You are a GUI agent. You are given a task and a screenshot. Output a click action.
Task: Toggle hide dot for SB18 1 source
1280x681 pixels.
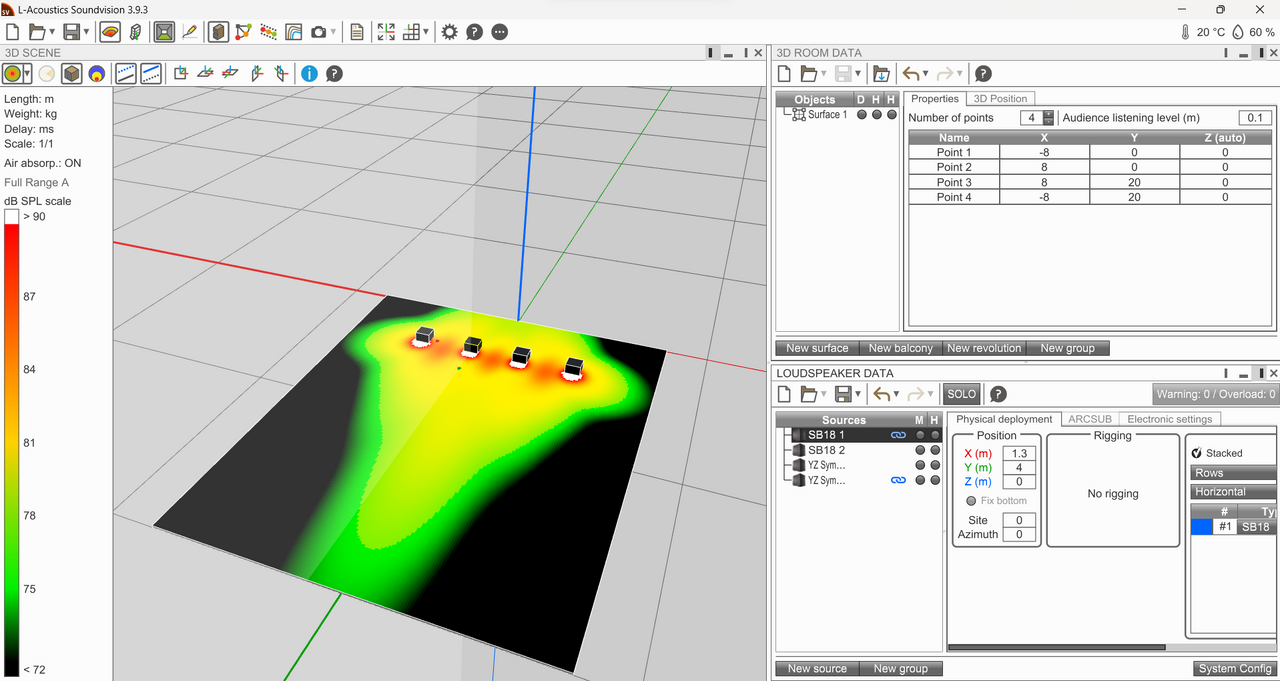pos(935,435)
